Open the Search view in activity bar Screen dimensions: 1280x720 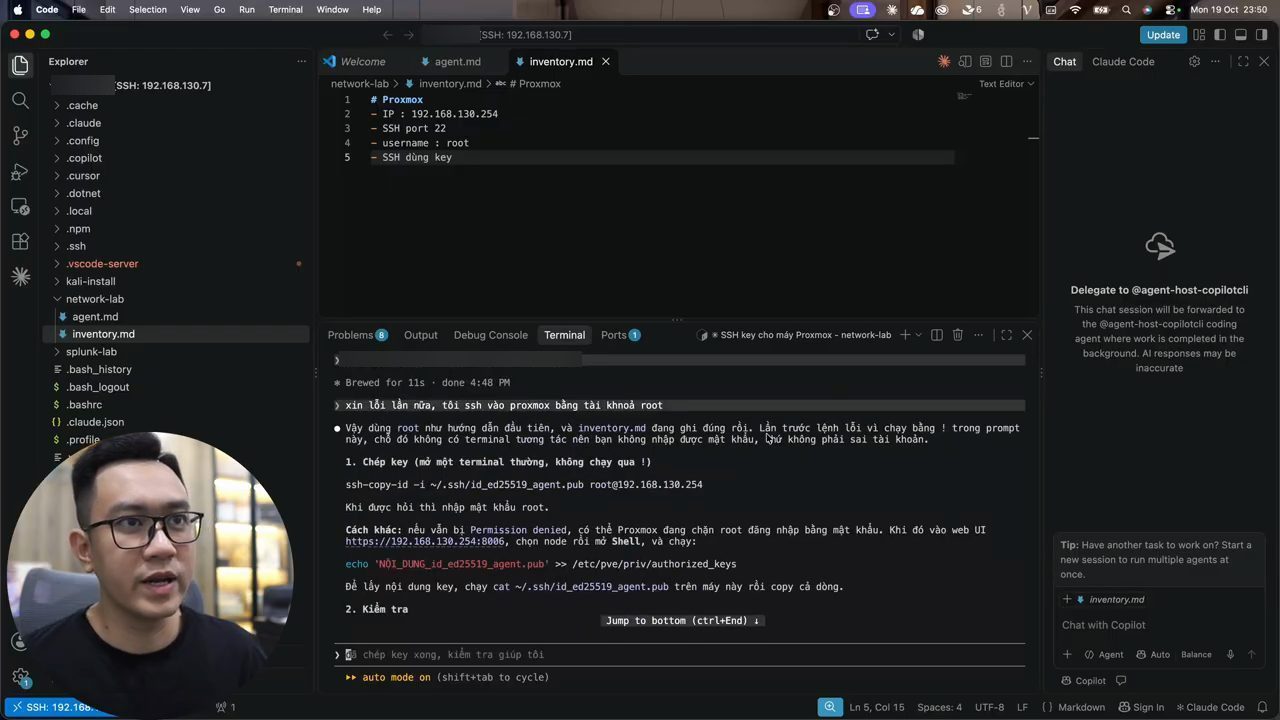click(x=20, y=100)
